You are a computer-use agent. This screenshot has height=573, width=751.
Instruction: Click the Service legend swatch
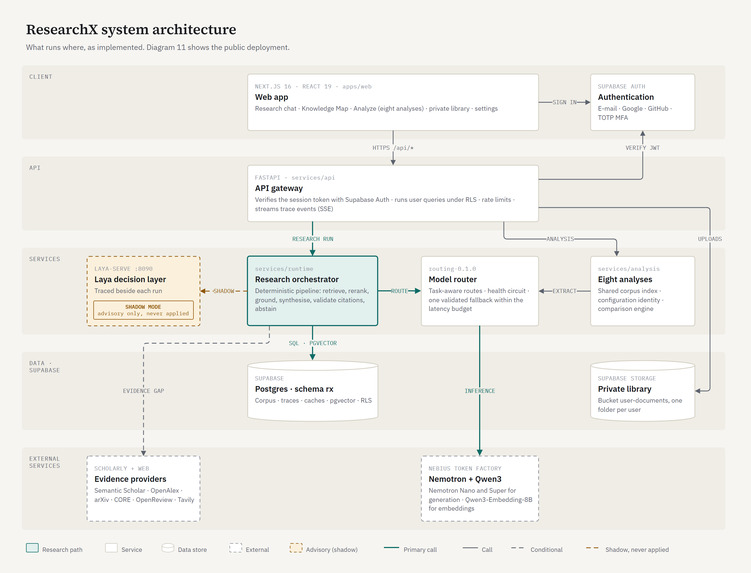point(111,548)
